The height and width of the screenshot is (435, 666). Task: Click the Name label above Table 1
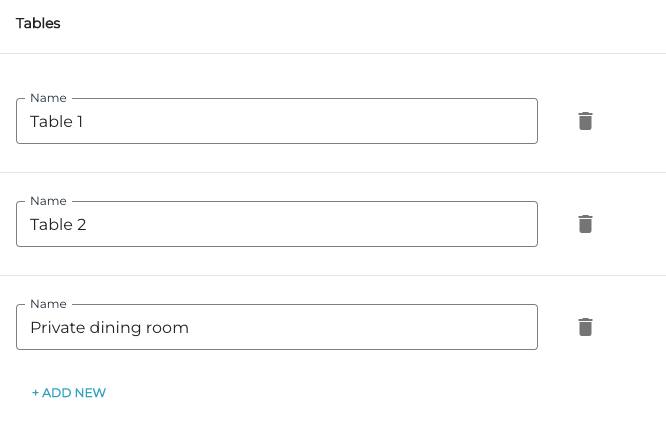click(x=48, y=98)
